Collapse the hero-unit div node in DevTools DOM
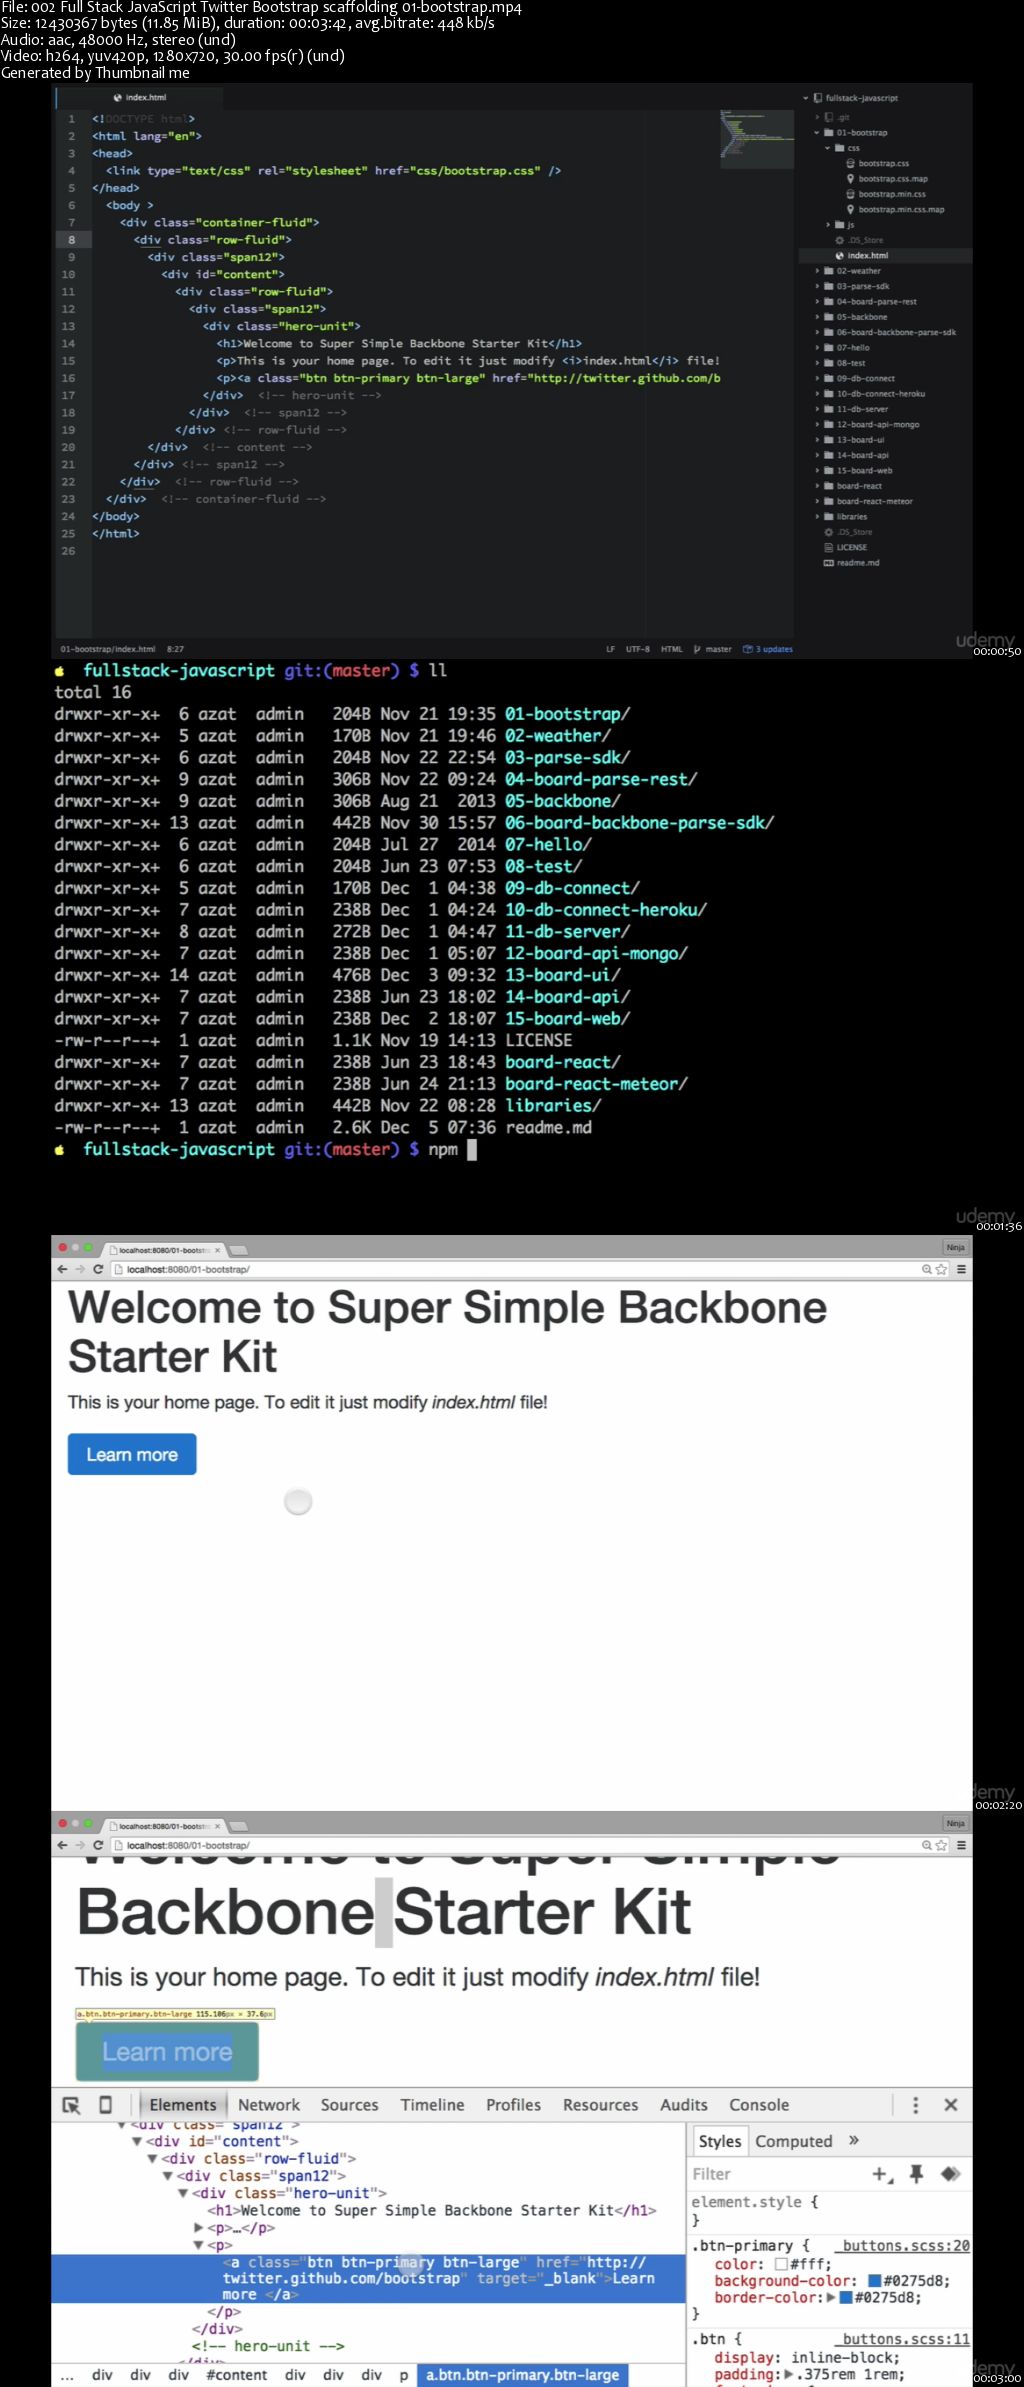This screenshot has width=1024, height=2387. [183, 2193]
